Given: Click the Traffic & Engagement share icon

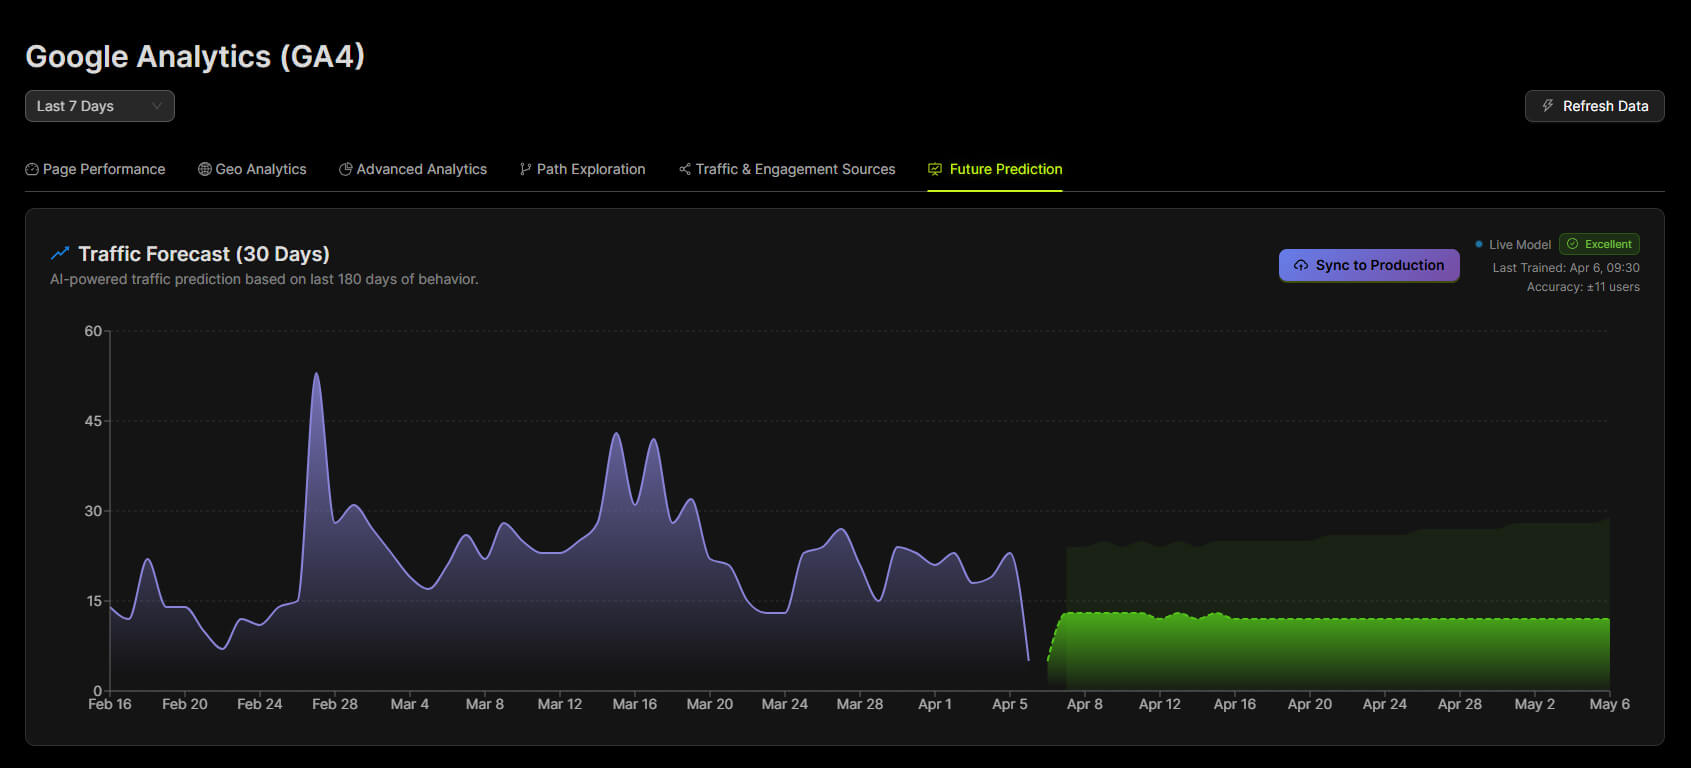Looking at the screenshot, I should [x=685, y=169].
